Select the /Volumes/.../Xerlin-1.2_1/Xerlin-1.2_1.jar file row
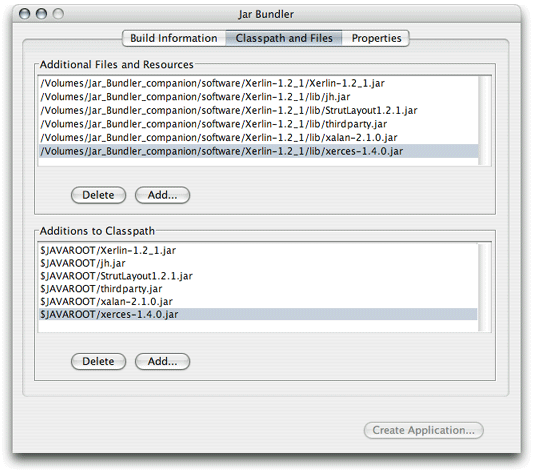Image resolution: width=534 pixels, height=474 pixels. pos(258,83)
